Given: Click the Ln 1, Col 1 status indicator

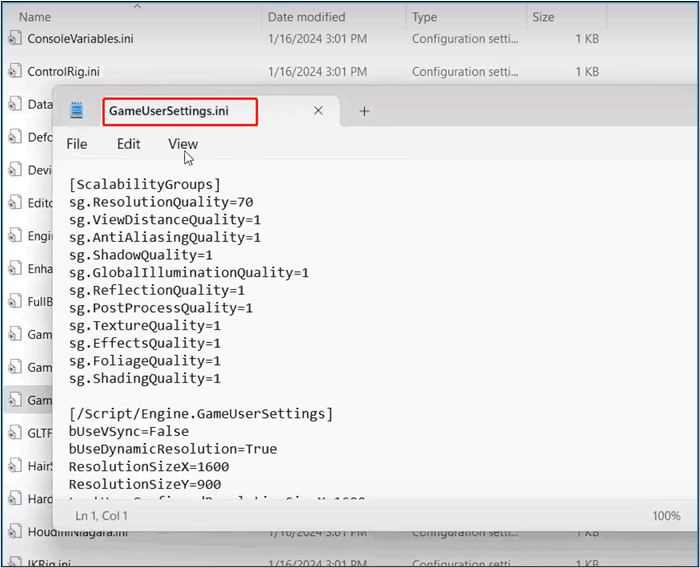Looking at the screenshot, I should tap(101, 516).
